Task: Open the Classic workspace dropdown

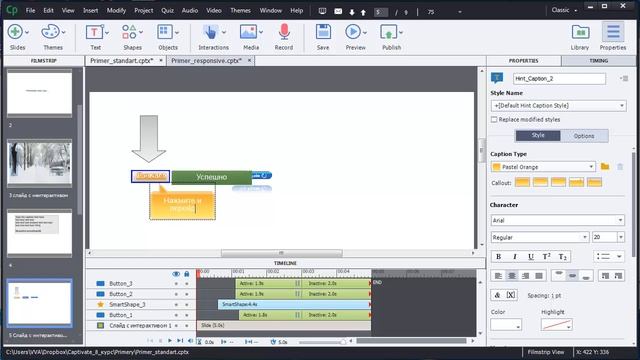Action: [x=564, y=10]
